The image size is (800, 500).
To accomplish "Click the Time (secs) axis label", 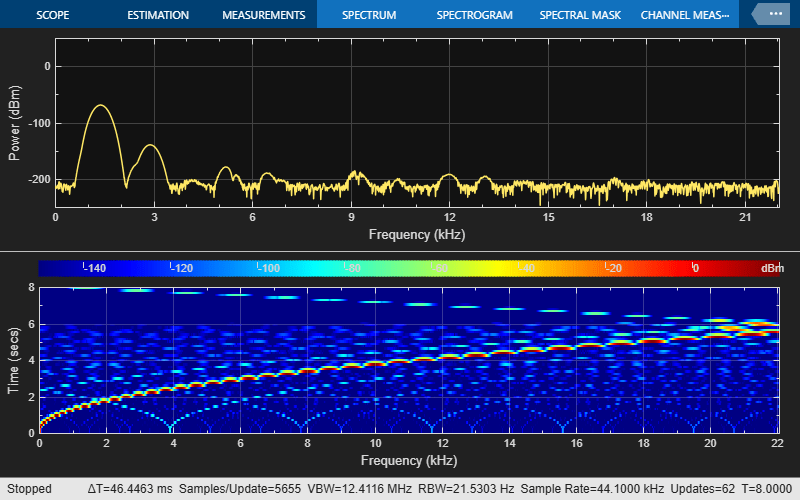I will 13,360.
